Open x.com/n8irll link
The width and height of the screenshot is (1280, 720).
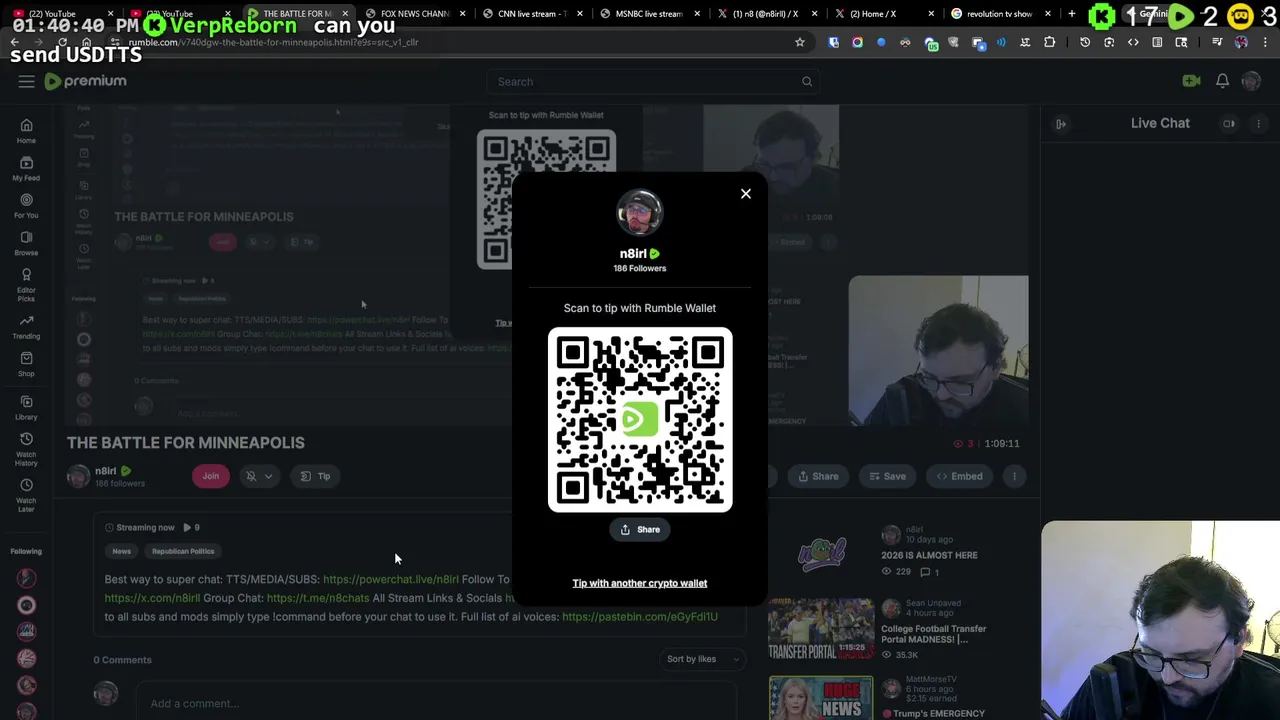tap(152, 598)
